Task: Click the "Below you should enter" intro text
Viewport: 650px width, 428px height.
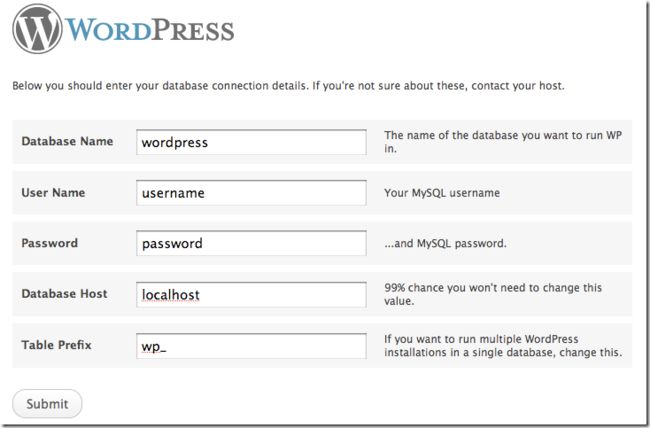Action: pyautogui.click(x=288, y=86)
